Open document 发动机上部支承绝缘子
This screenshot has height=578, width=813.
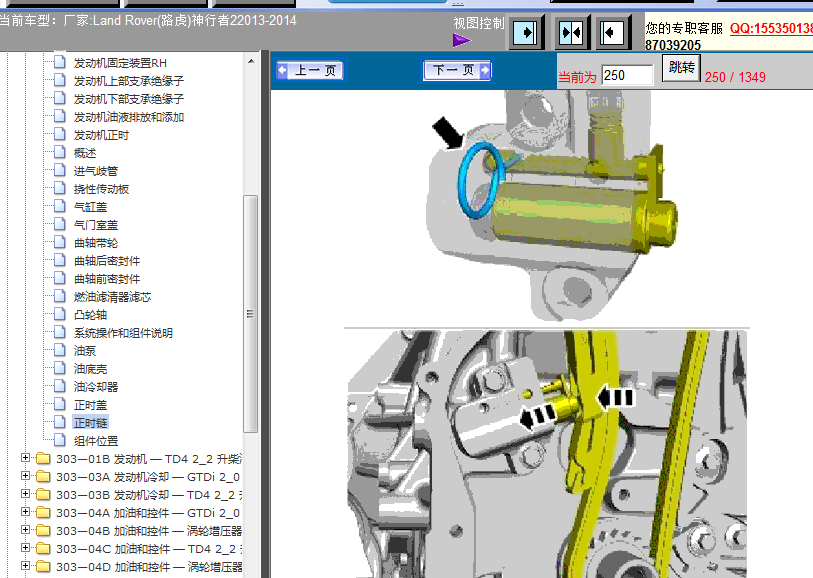129,81
